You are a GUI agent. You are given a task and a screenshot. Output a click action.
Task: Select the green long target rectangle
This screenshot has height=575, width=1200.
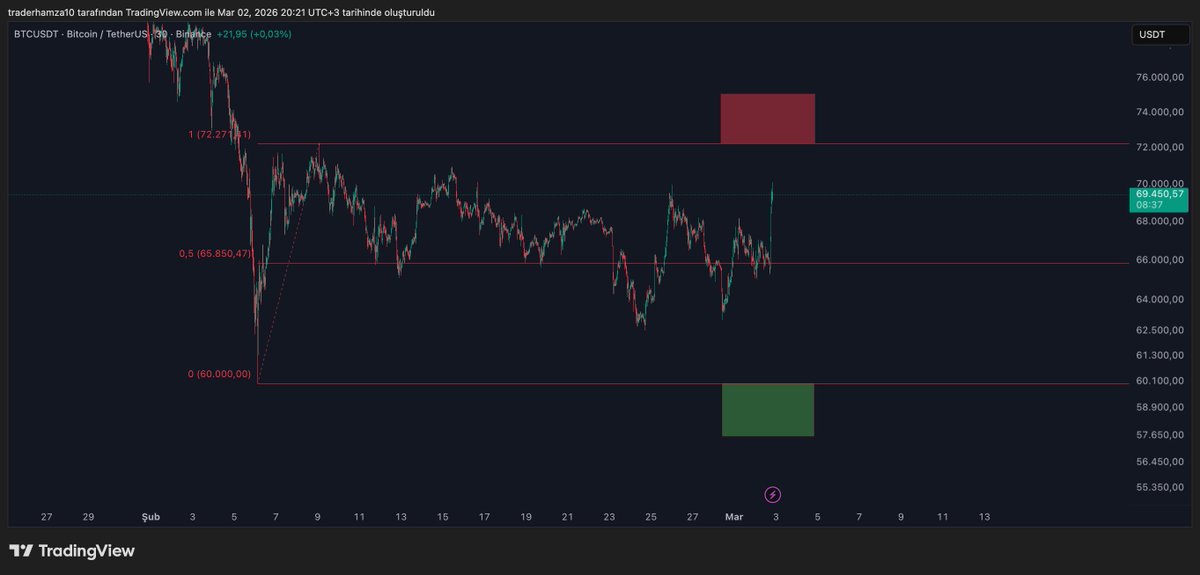(x=767, y=410)
